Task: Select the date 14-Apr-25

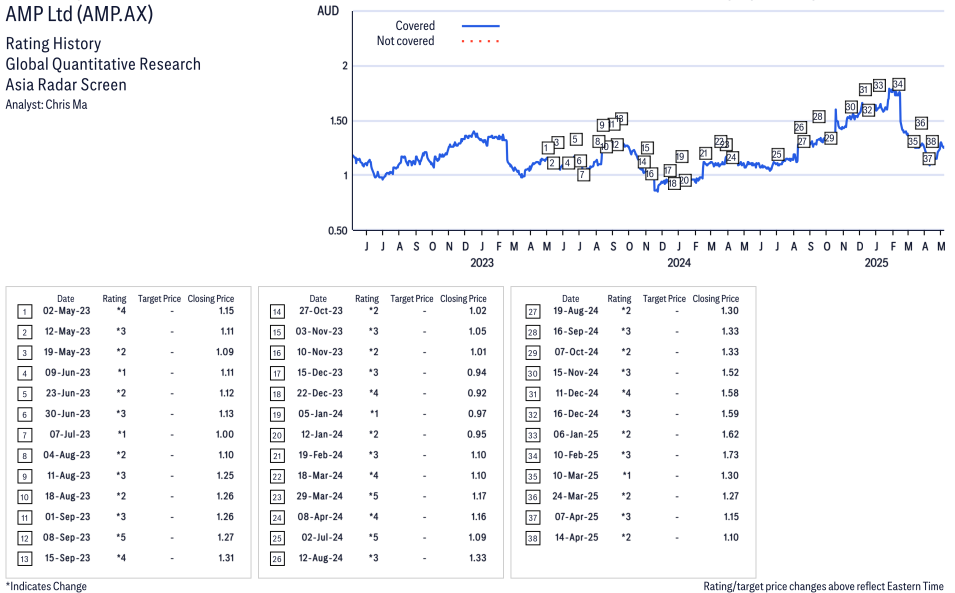Action: pos(576,537)
